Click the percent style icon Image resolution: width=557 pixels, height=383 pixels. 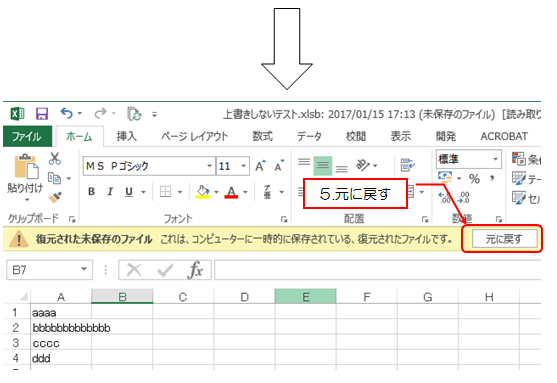(474, 178)
